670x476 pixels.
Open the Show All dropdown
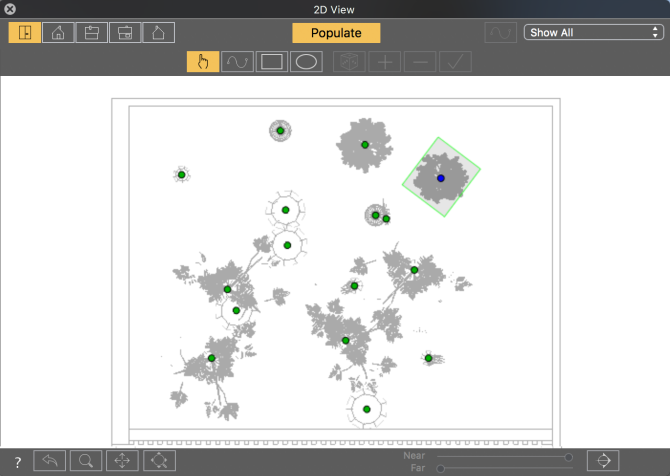[594, 32]
